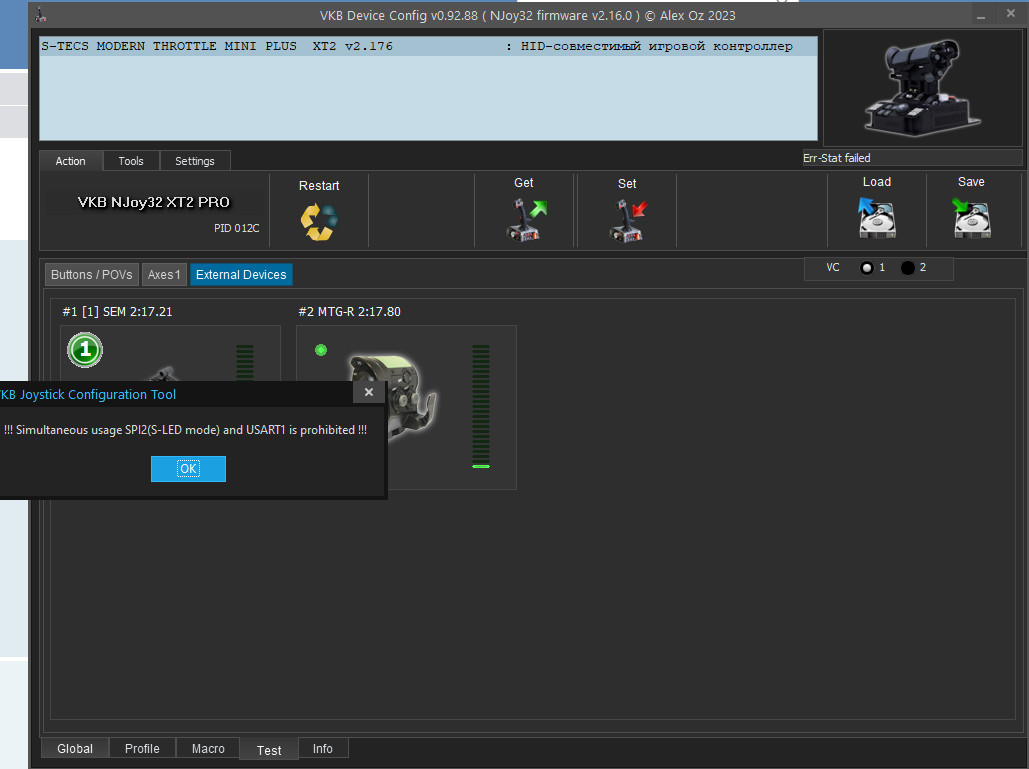Image resolution: width=1029 pixels, height=769 pixels.
Task: Open the Info bottom tab
Action: tap(323, 748)
